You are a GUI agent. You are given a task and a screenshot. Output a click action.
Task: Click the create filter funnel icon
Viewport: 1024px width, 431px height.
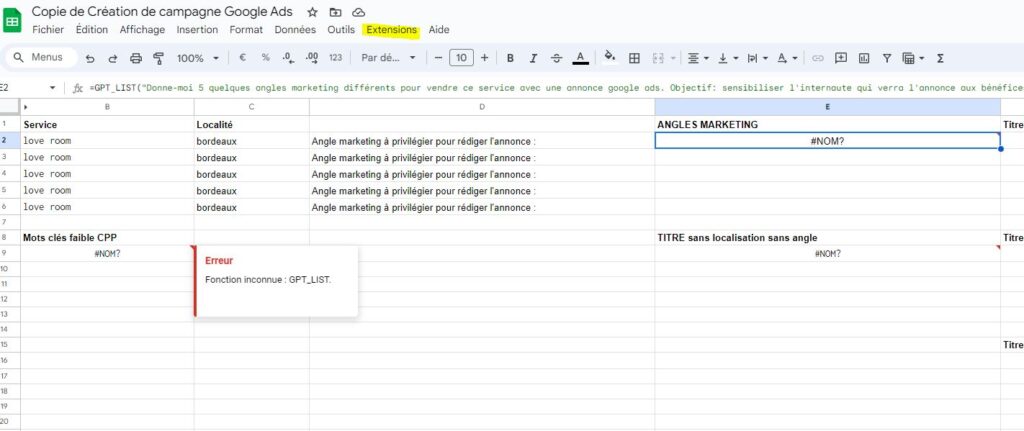(x=886, y=58)
